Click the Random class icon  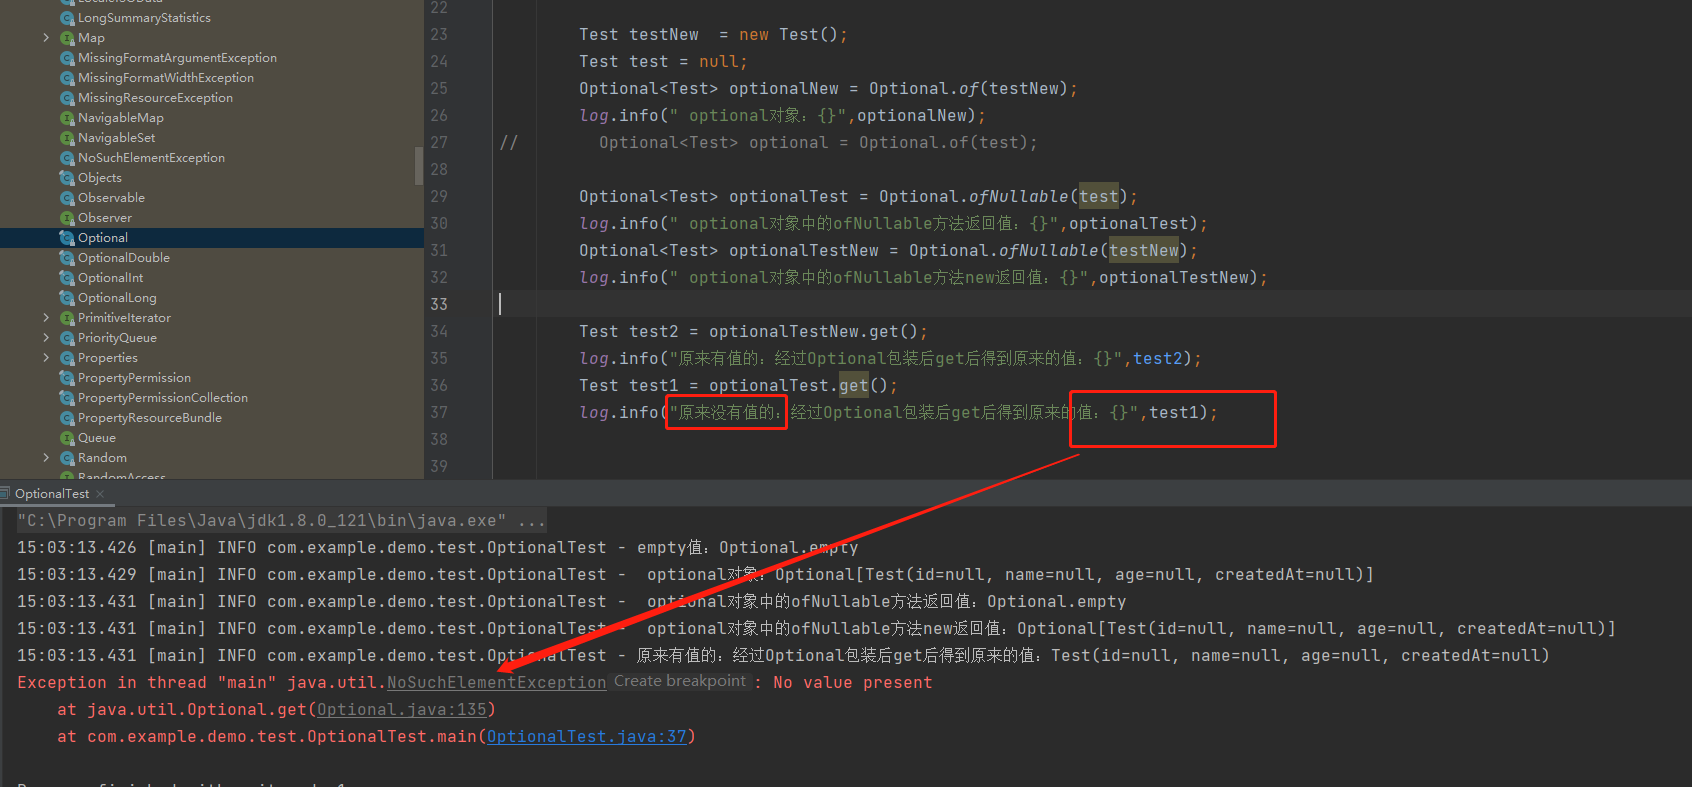coord(68,458)
